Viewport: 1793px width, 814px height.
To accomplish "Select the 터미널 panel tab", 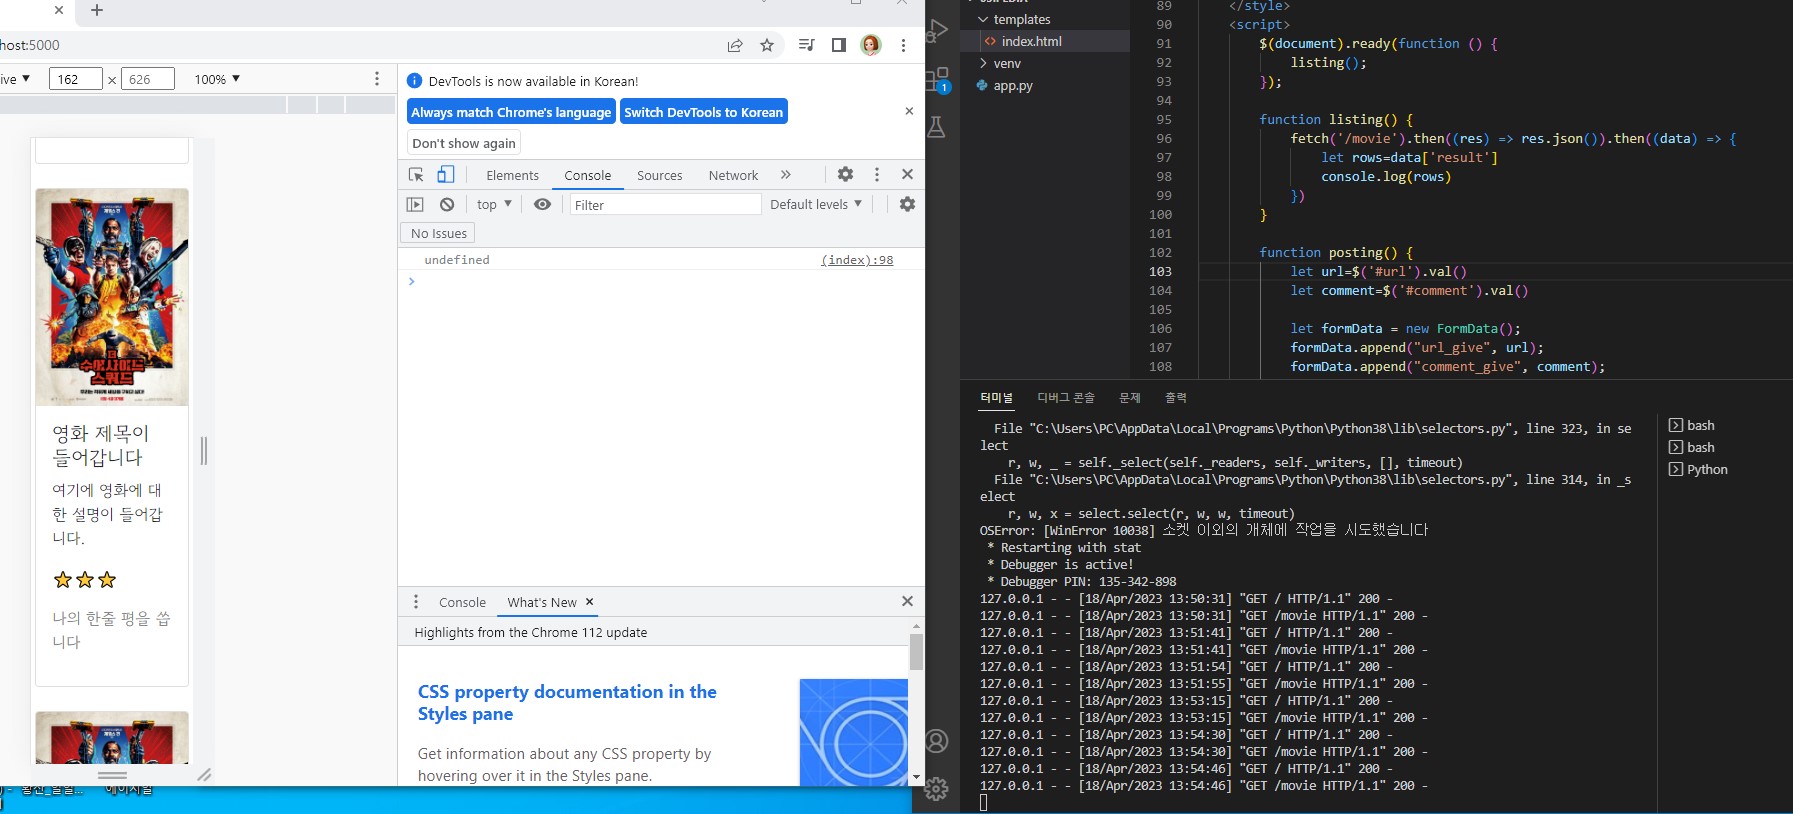I will pyautogui.click(x=996, y=398).
